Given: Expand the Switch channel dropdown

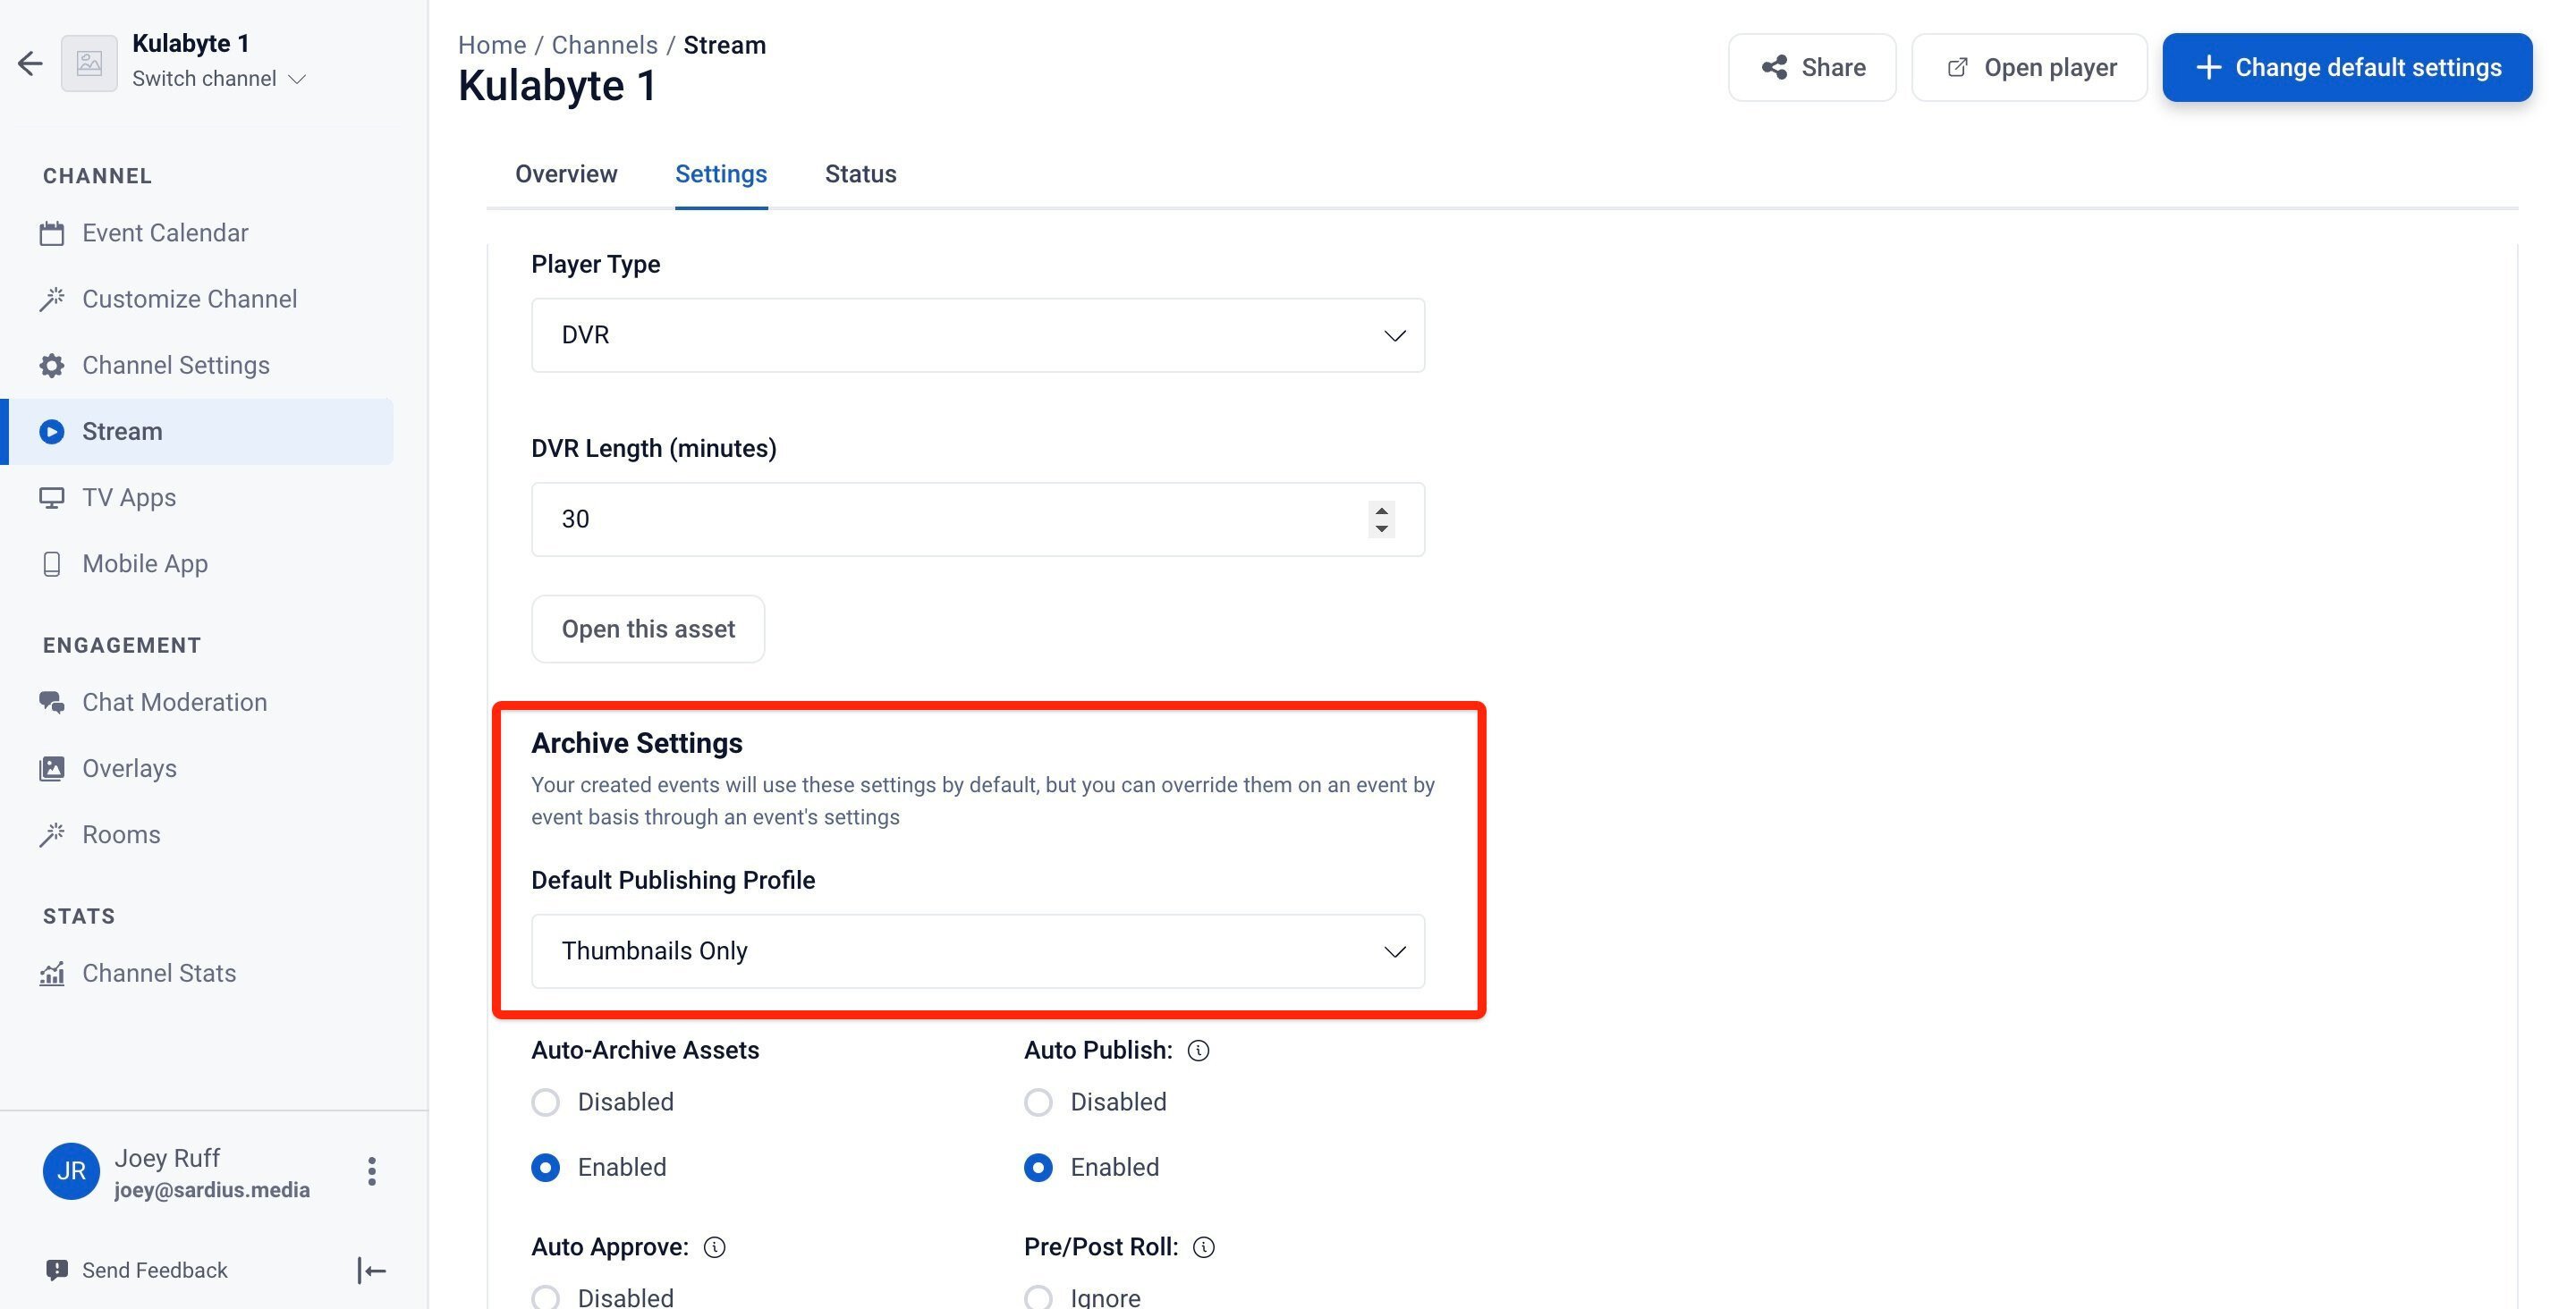Looking at the screenshot, I should point(219,79).
